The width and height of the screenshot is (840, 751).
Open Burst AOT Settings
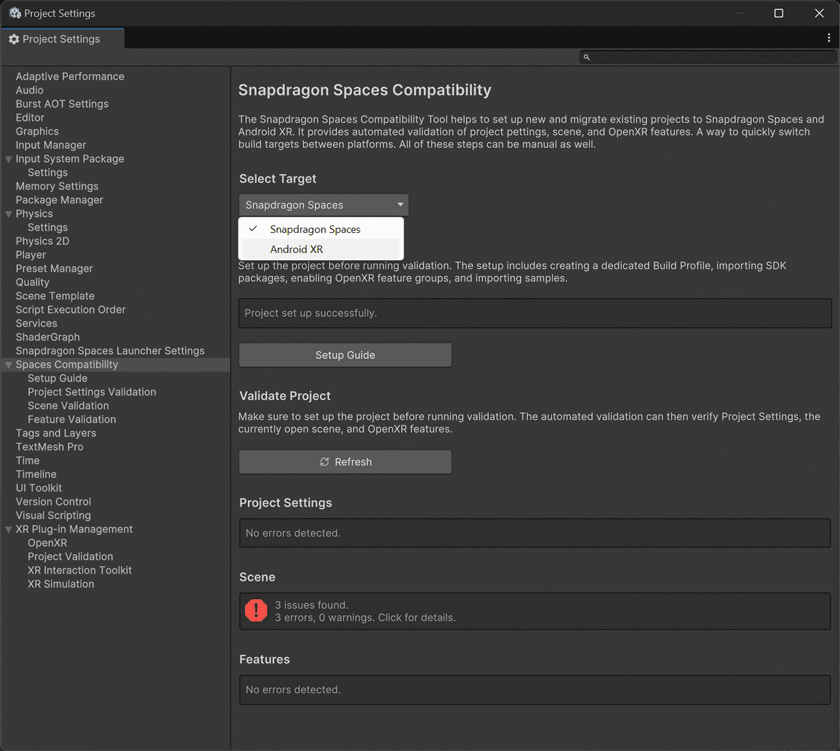[62, 104]
